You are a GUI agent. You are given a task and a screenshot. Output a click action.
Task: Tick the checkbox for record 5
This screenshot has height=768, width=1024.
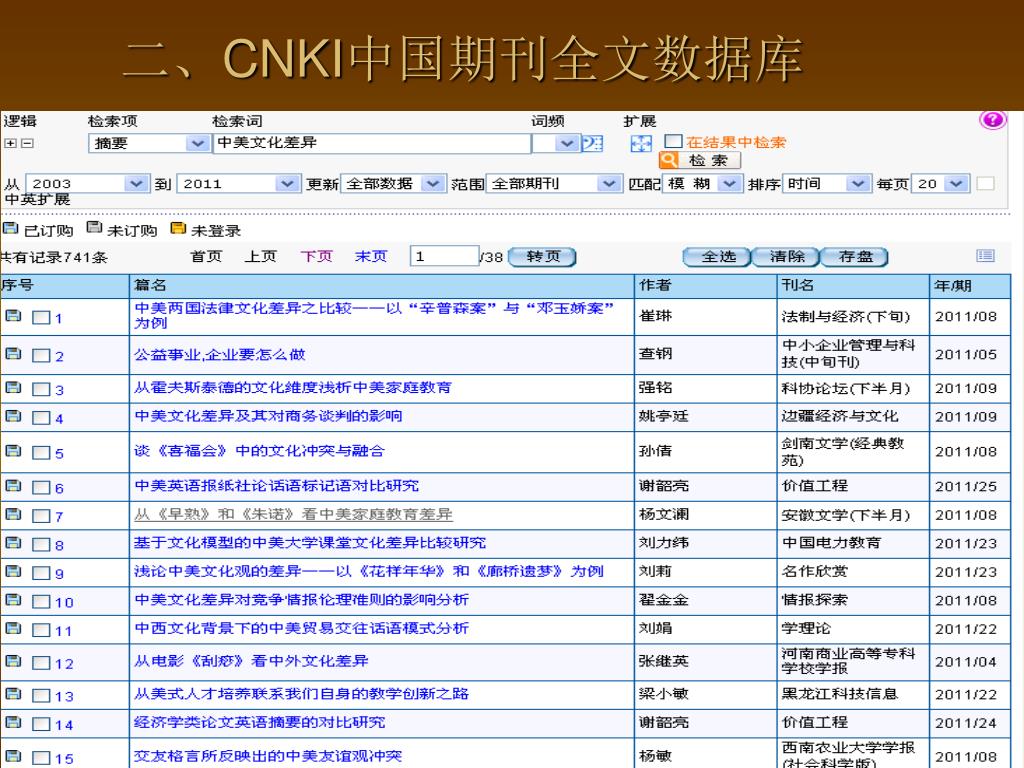pos(41,453)
